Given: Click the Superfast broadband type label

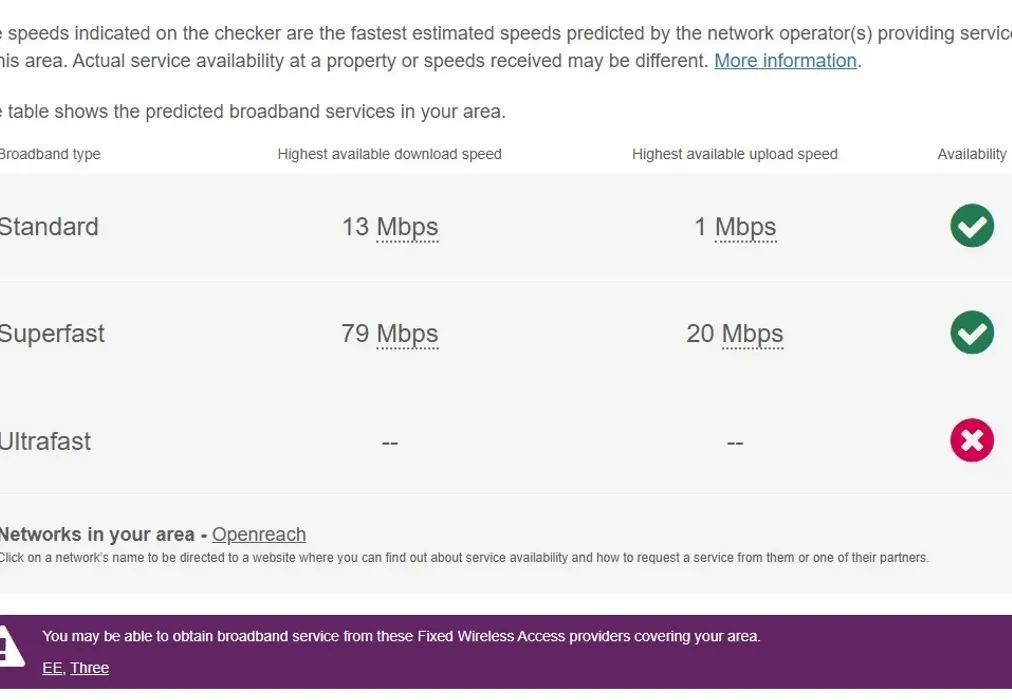Looking at the screenshot, I should 52,334.
